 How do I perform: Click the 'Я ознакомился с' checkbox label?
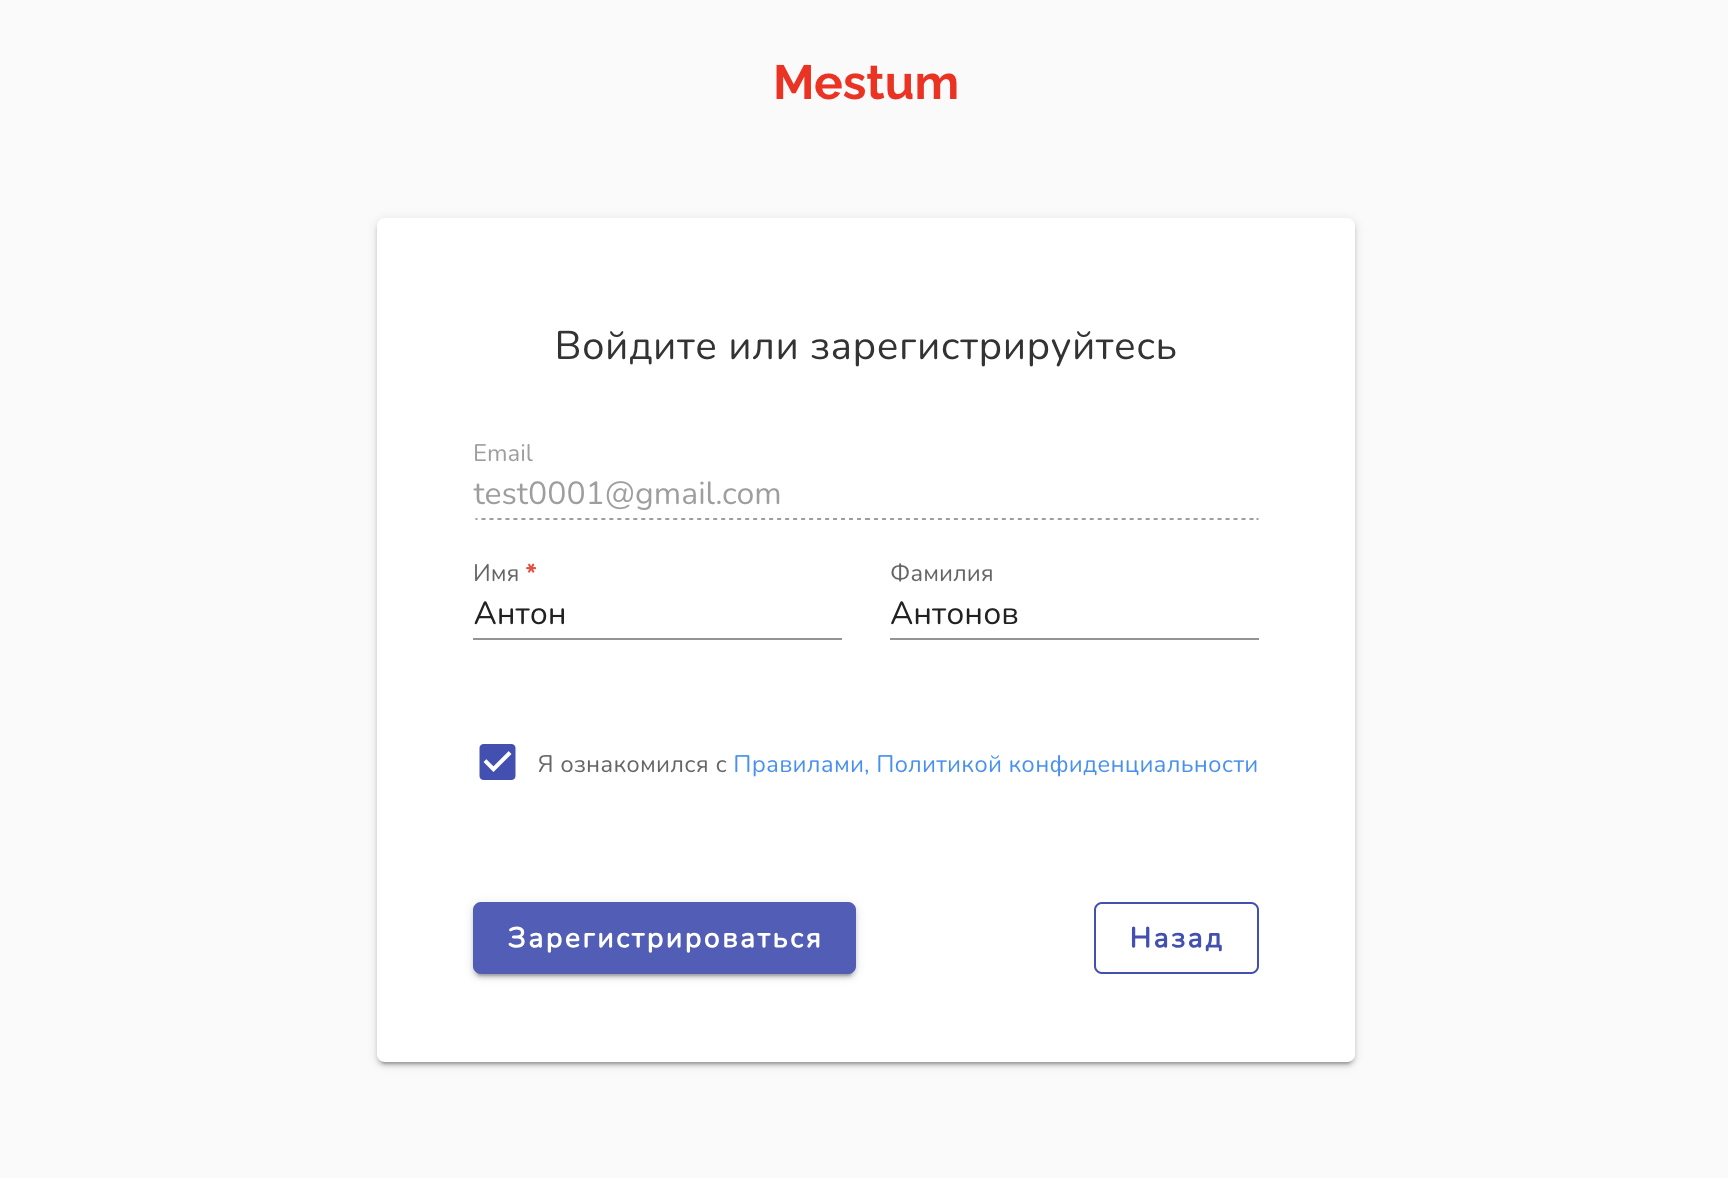pyautogui.click(x=631, y=765)
